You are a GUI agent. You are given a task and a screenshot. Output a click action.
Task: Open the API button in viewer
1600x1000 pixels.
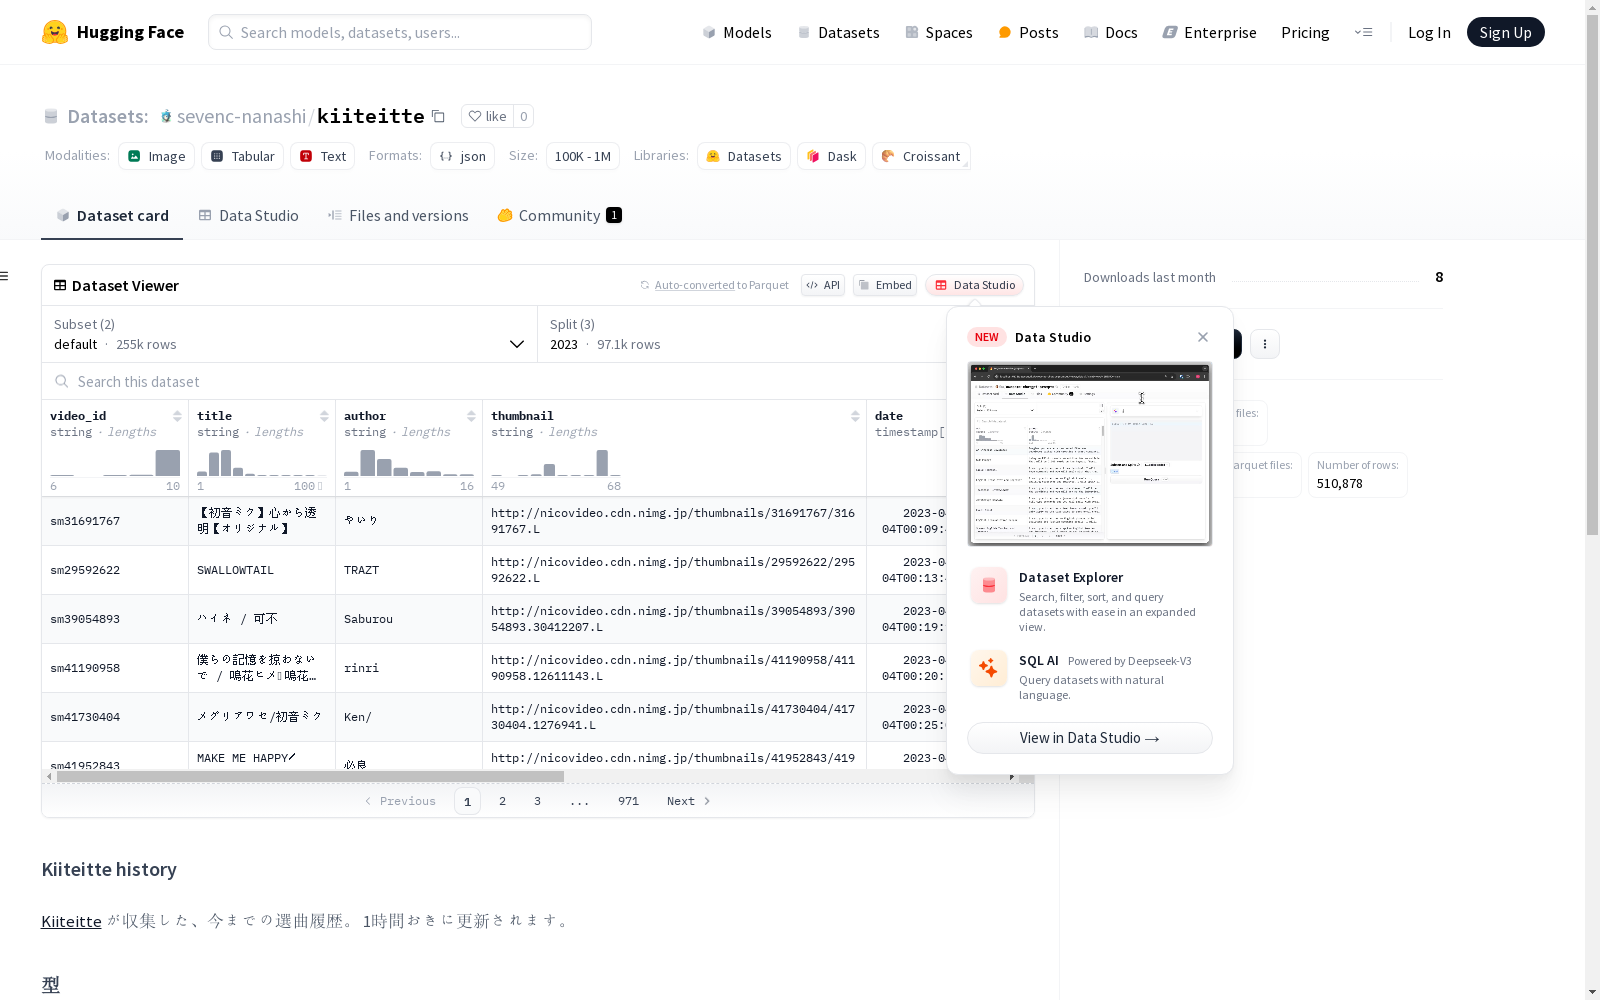[823, 285]
